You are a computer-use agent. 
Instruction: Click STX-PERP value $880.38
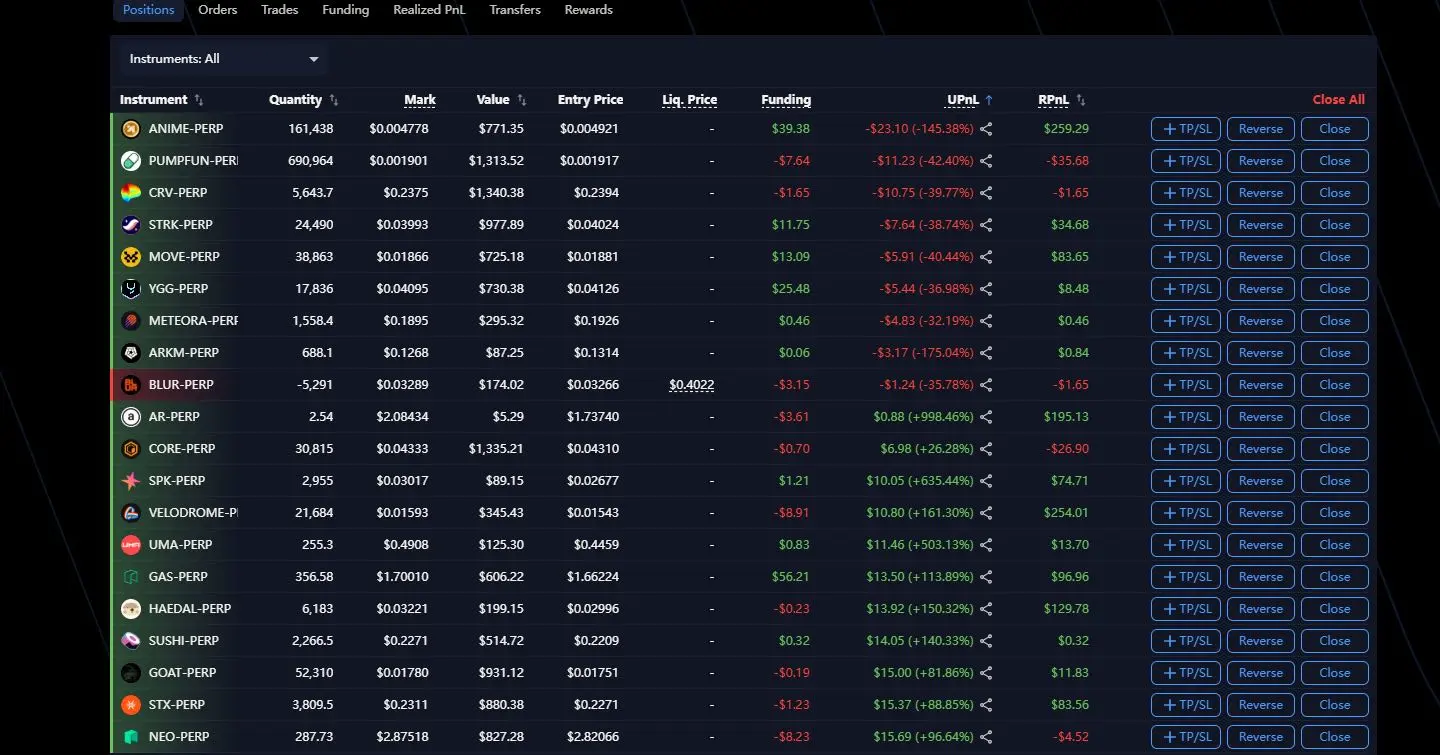pyautogui.click(x=502, y=705)
